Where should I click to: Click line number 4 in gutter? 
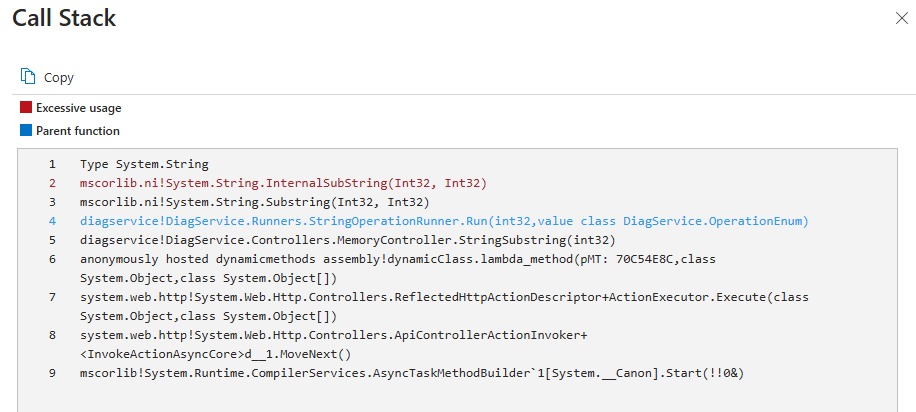[51, 221]
